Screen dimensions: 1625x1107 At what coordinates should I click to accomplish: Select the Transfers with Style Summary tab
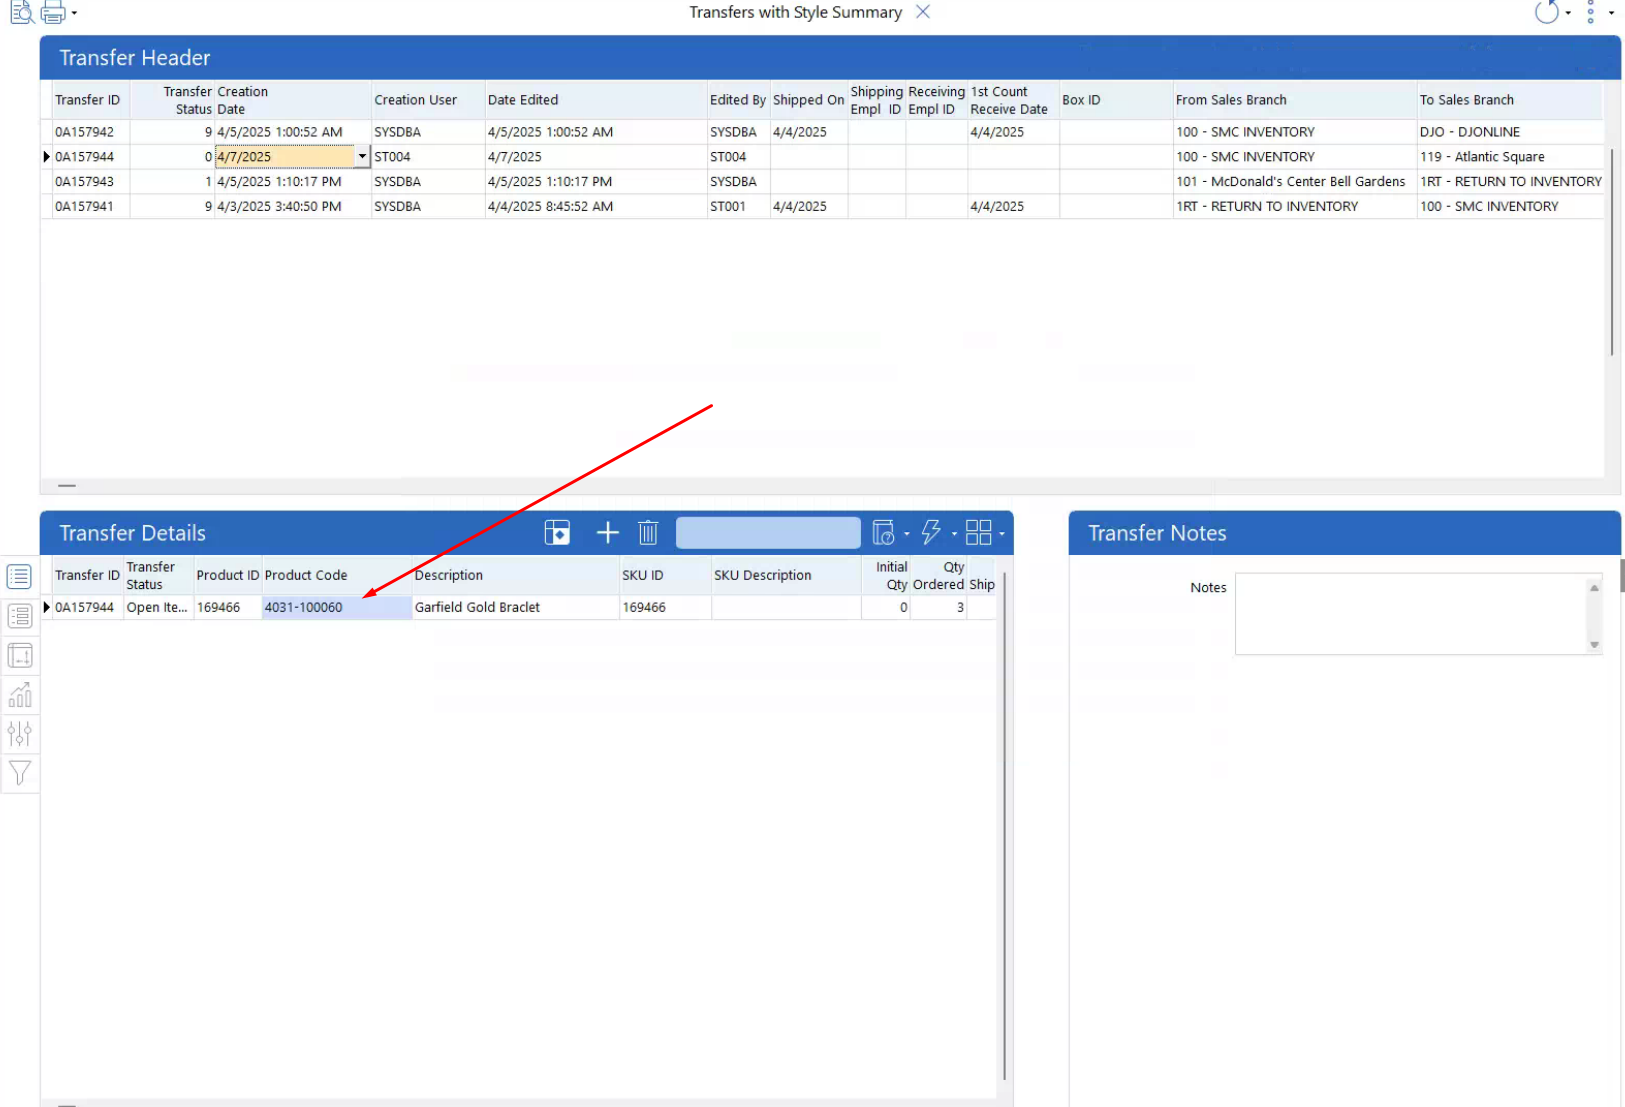[x=795, y=12]
